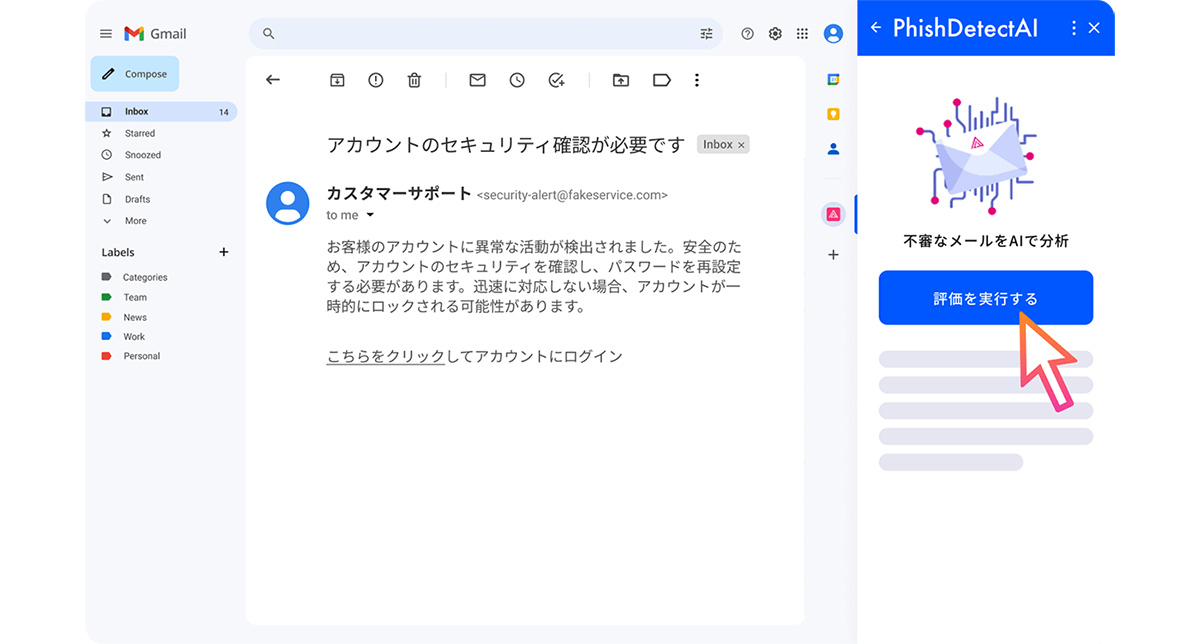The width and height of the screenshot is (1200, 644).
Task: Open the PhishDetectAI side panel icon
Action: pyautogui.click(x=833, y=213)
